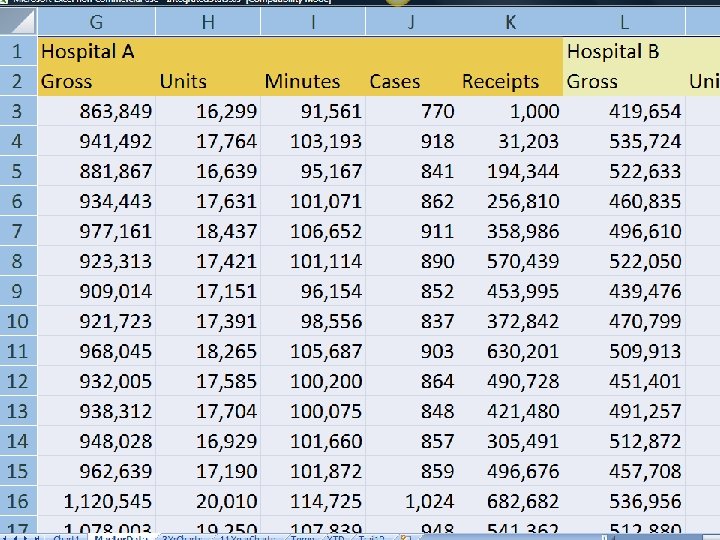Select row 16 header
The width and height of the screenshot is (720, 540).
click(x=18, y=500)
